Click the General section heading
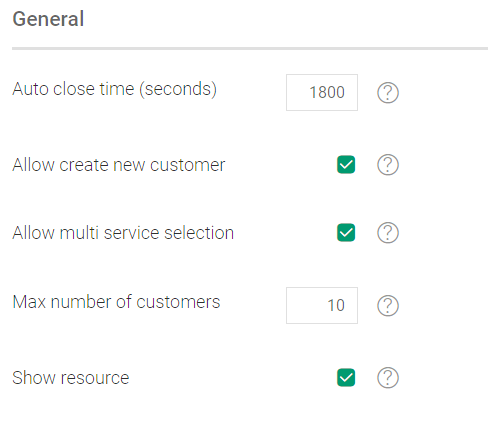The image size is (488, 432). pyautogui.click(x=48, y=19)
